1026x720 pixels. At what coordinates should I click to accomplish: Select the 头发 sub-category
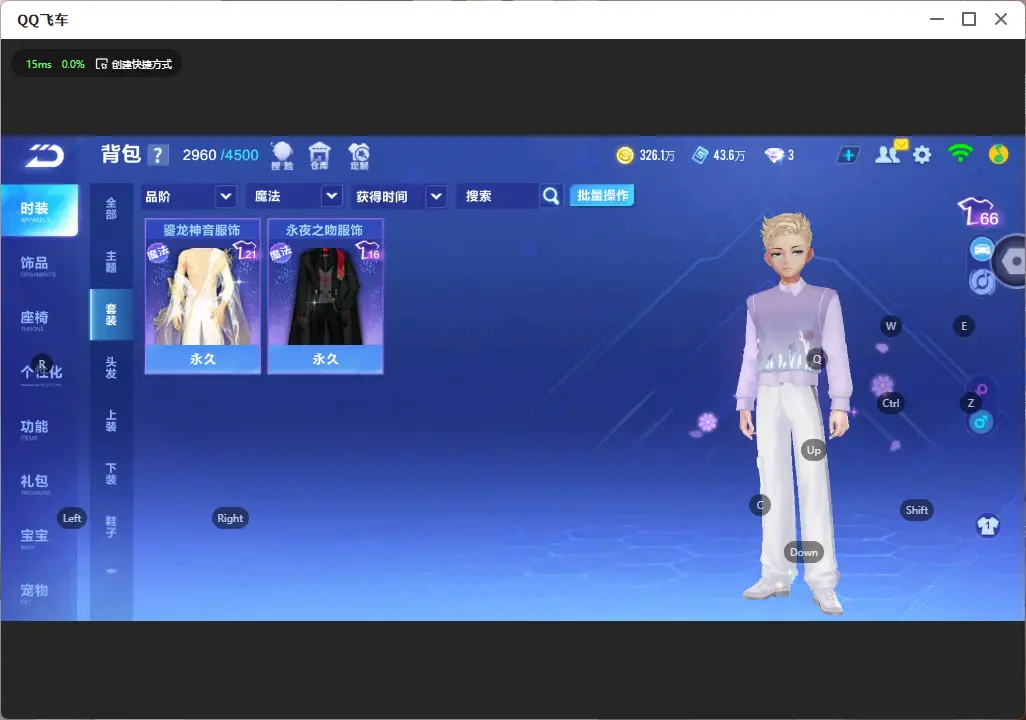111,368
